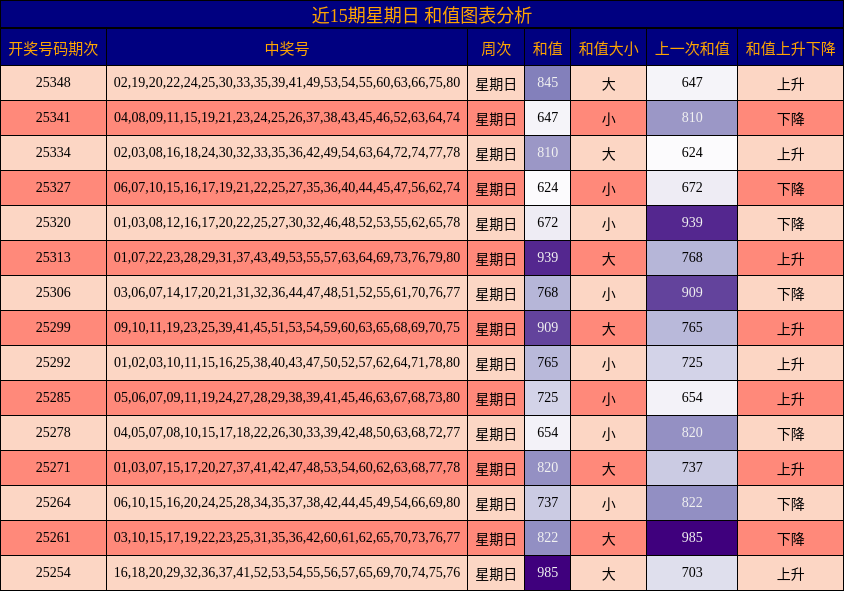Click the 小 cell in row 25341
The image size is (844, 591).
pyautogui.click(x=610, y=117)
